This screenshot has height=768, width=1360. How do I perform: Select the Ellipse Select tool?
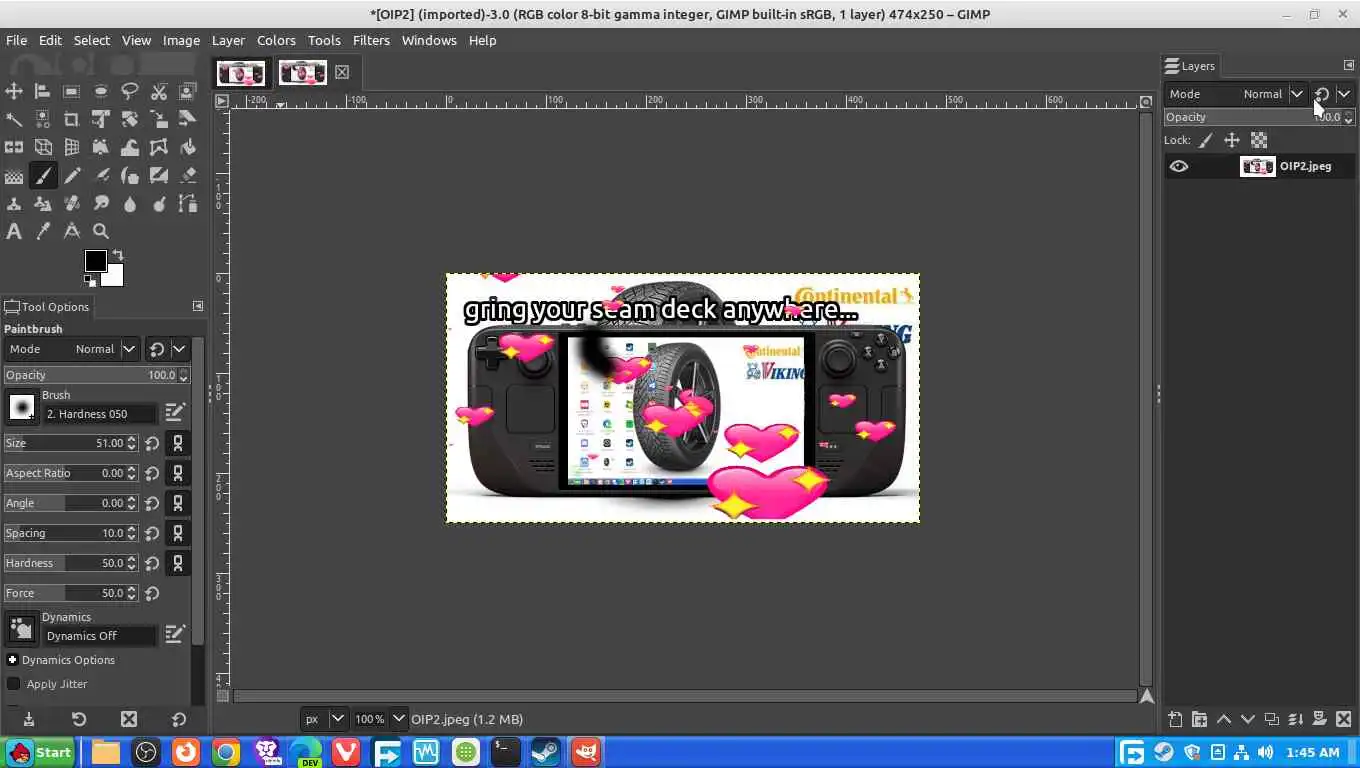coord(101,91)
